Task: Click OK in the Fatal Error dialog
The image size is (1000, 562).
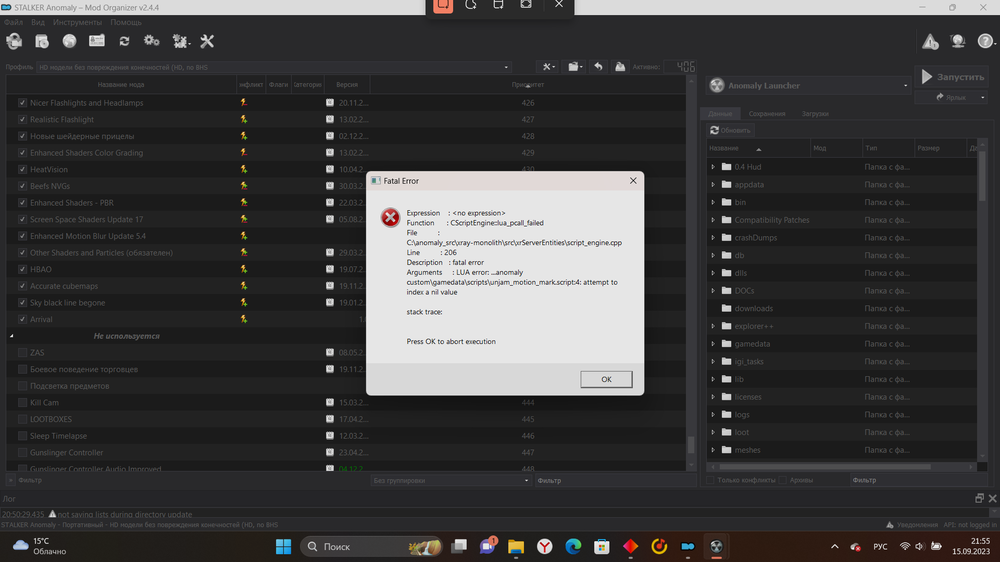Action: (606, 380)
